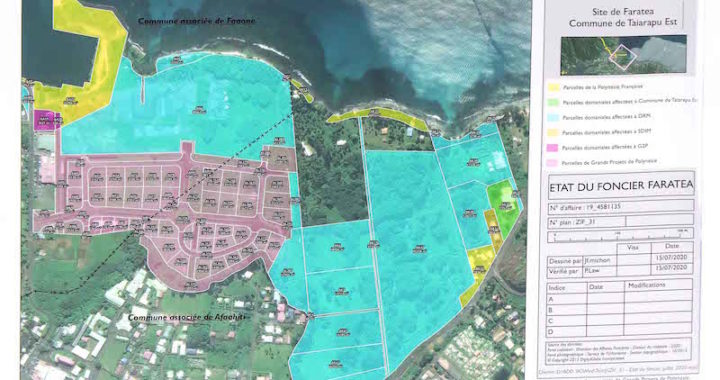Click the Indice A row in modifications table

pos(620,299)
